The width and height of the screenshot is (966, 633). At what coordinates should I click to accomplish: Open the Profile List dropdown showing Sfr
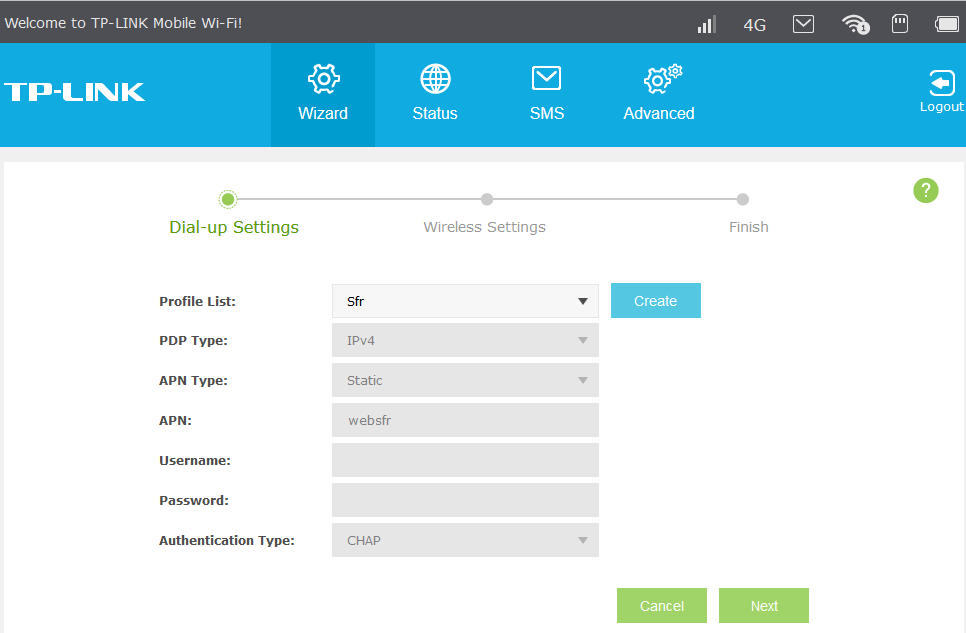tap(465, 301)
